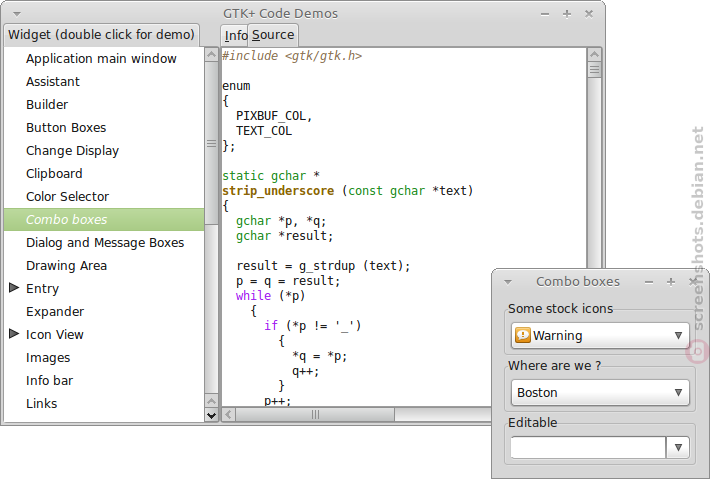Close the GTK+ Code Demos window
Viewport: 710px width, 479px height.
pyautogui.click(x=589, y=14)
